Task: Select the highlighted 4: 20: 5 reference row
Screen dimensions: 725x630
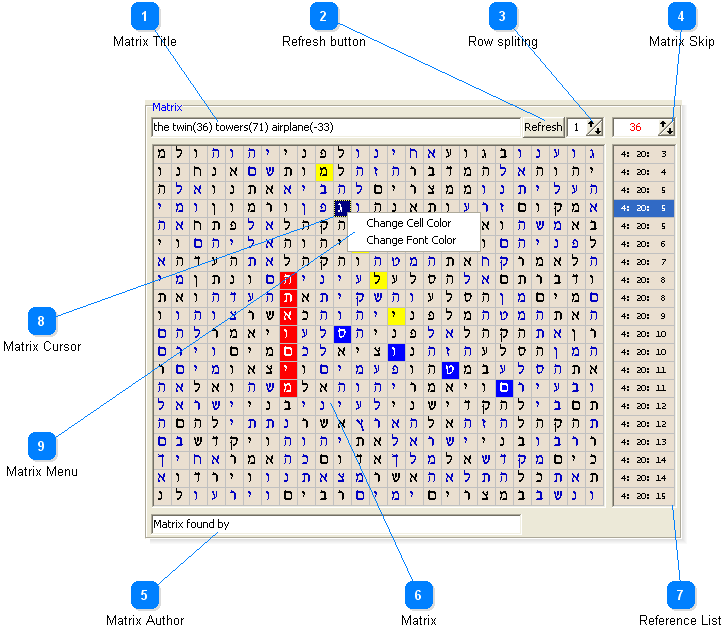Action: click(643, 208)
